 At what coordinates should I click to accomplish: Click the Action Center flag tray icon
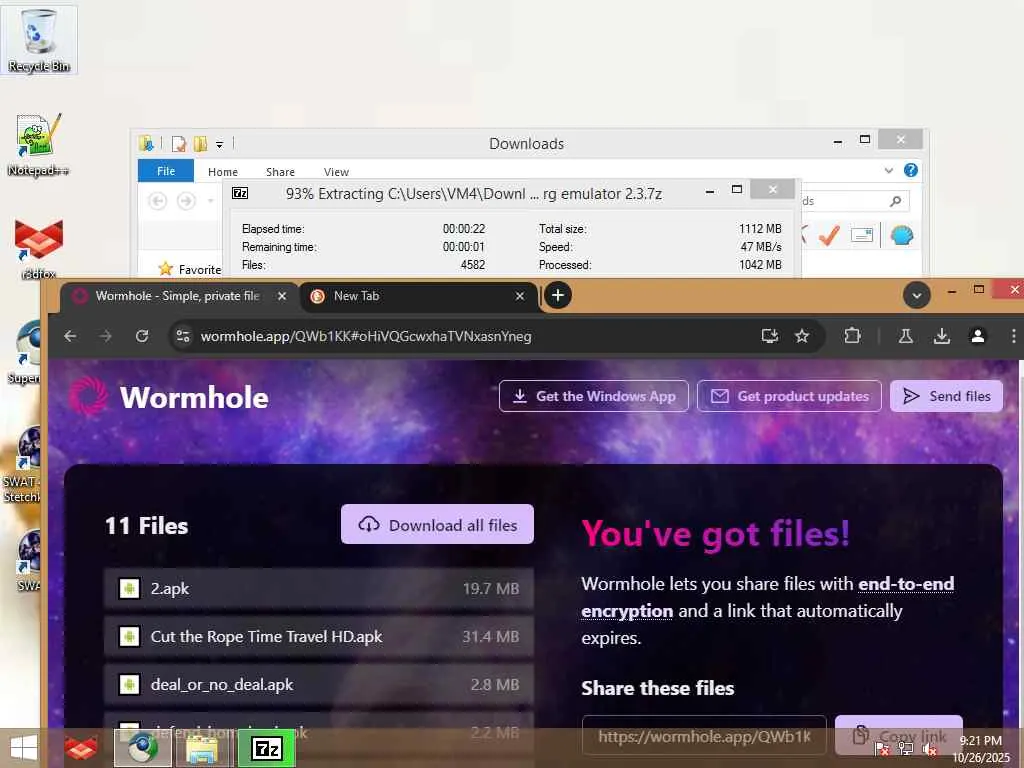882,750
